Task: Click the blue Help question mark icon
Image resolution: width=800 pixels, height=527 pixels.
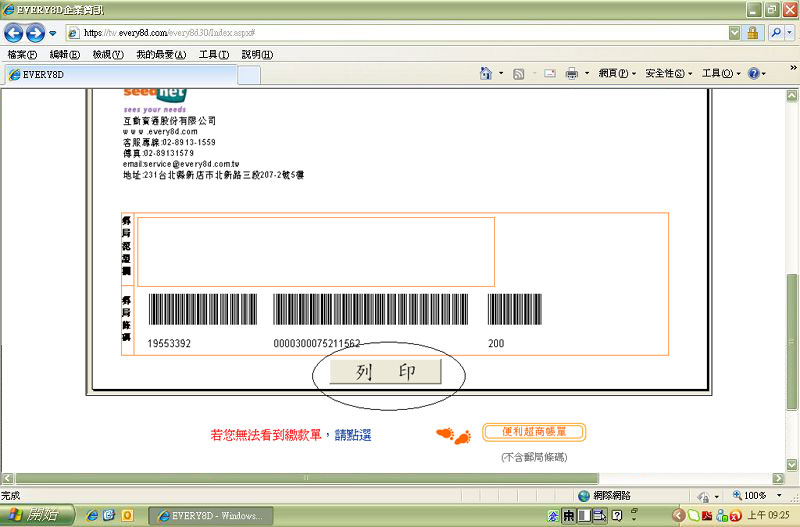Action: tap(753, 74)
